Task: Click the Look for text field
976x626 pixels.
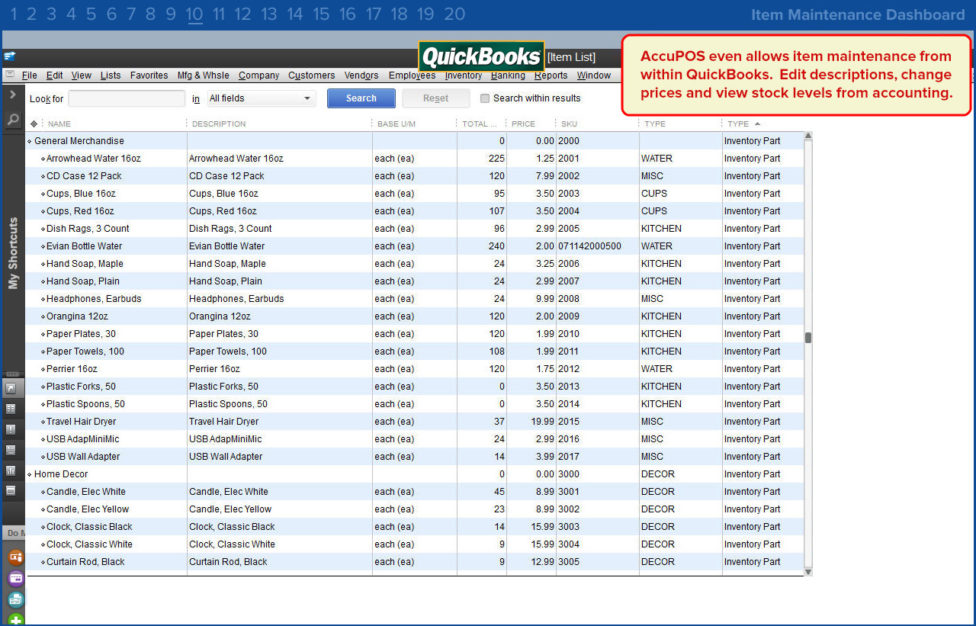Action: click(x=126, y=98)
